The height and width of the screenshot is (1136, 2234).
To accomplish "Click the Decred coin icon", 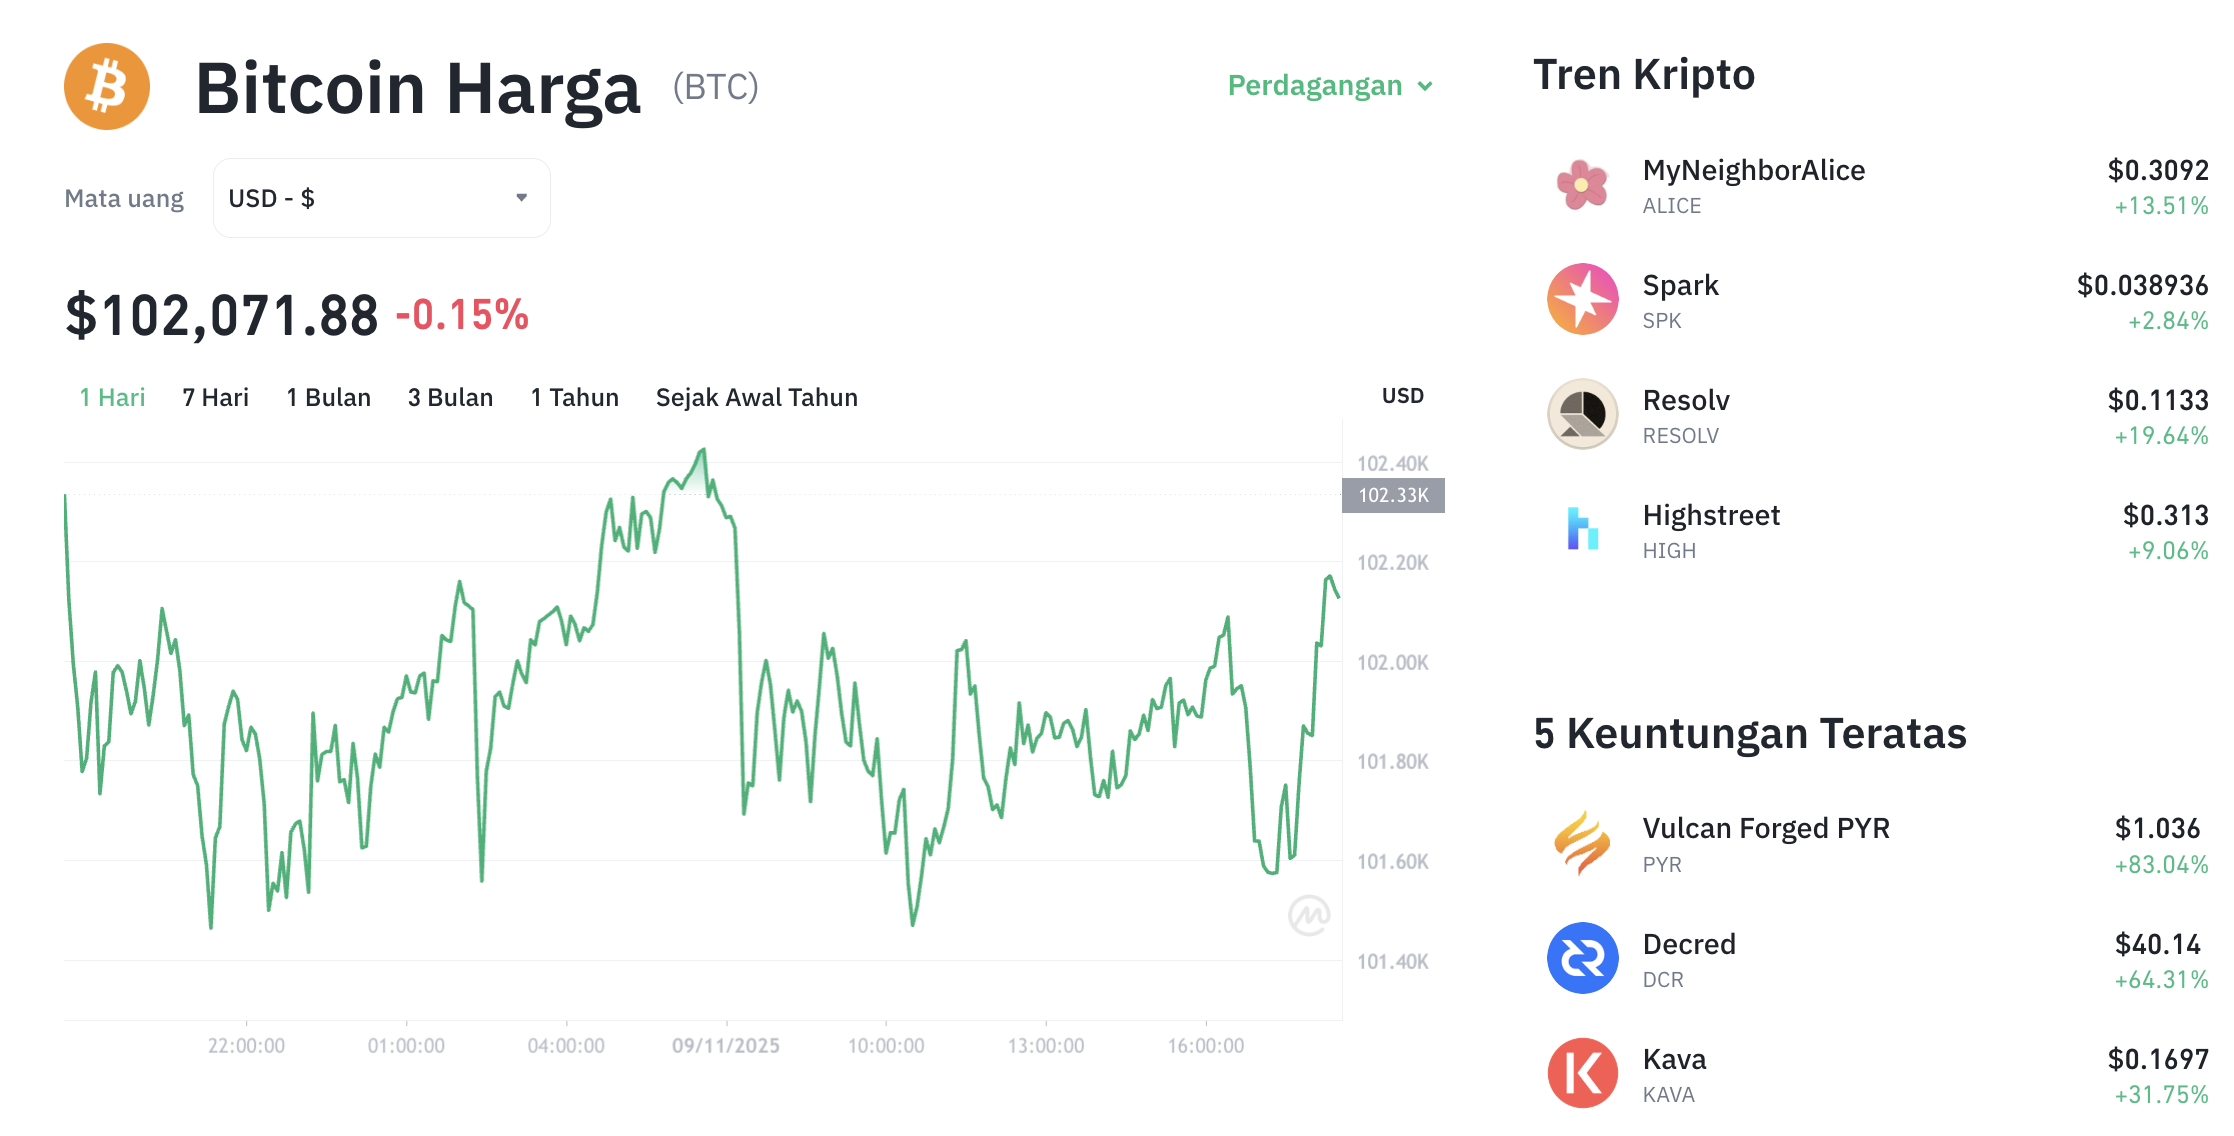I will 1583,958.
